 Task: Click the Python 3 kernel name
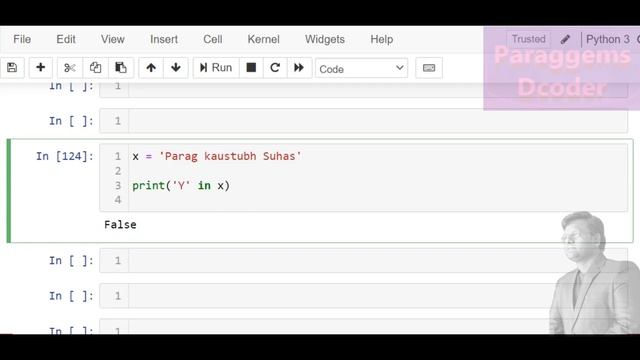(x=608, y=39)
